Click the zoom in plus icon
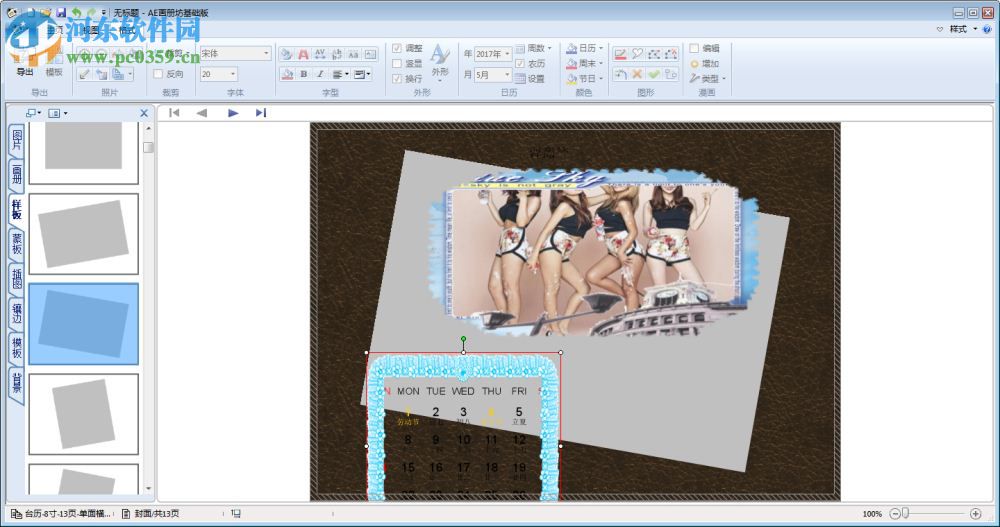1000x527 pixels. click(x=975, y=514)
